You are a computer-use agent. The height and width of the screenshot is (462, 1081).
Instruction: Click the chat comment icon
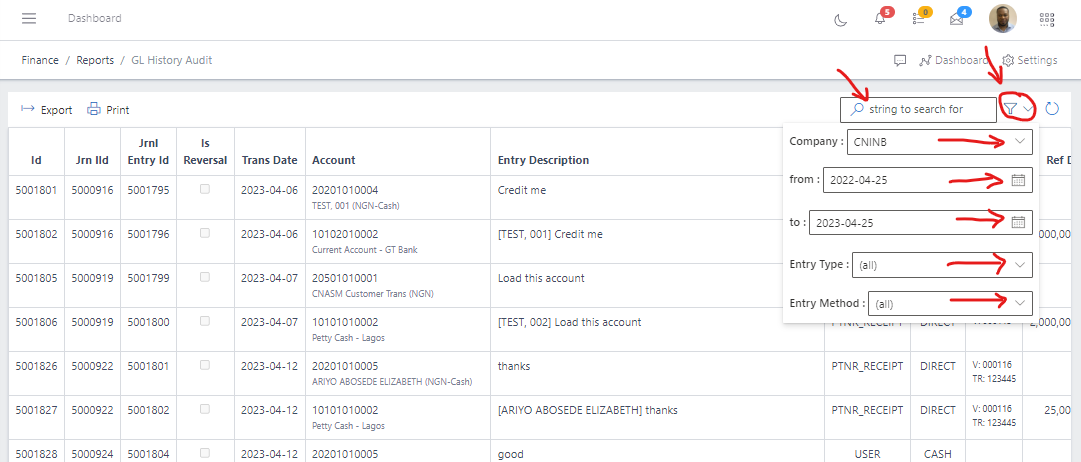click(x=900, y=60)
